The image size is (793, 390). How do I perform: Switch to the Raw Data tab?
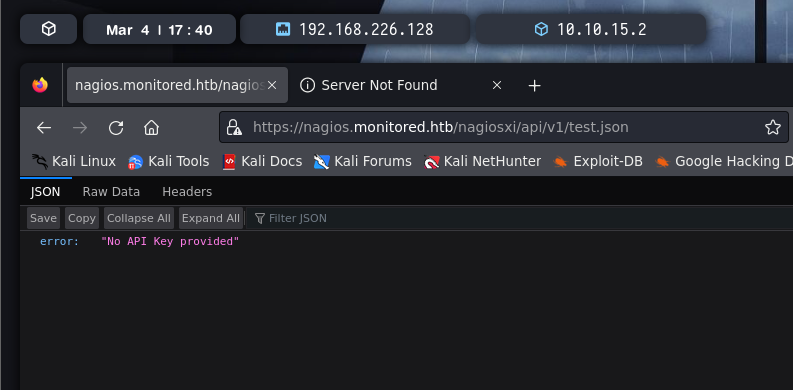click(x=111, y=192)
